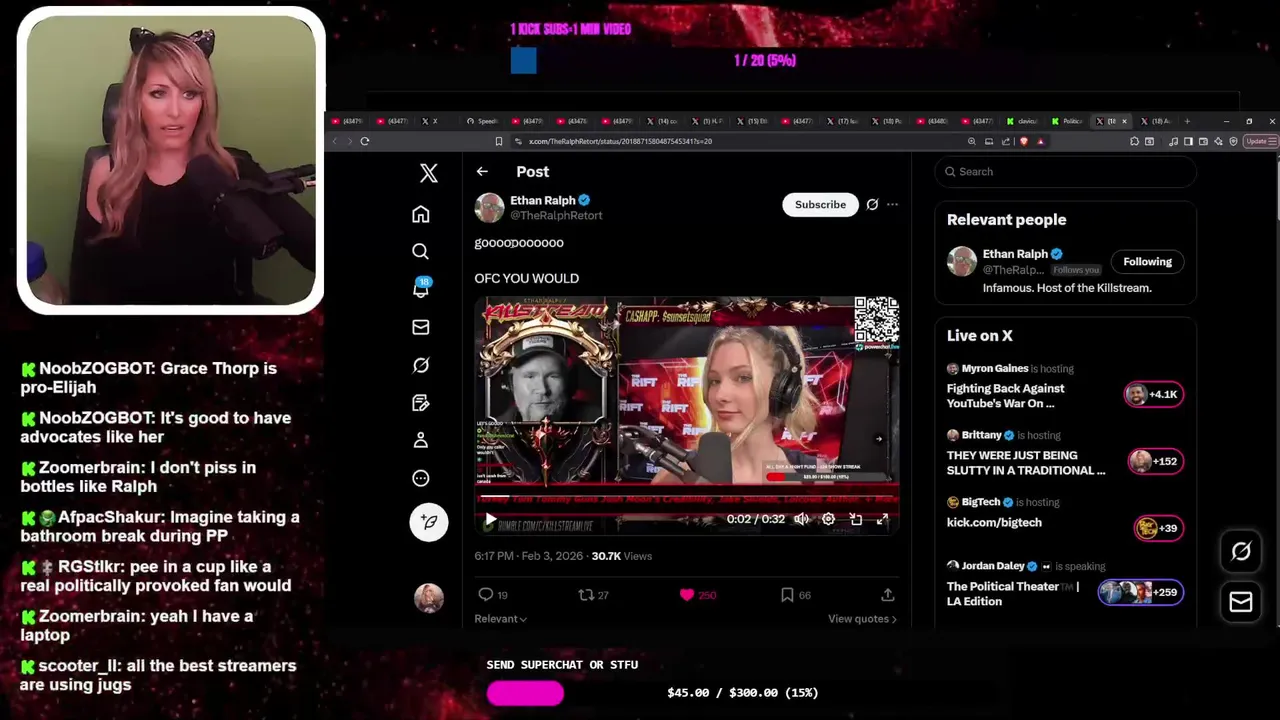Mute the video volume speaker icon
Screen dimensions: 1280x720
point(801,519)
